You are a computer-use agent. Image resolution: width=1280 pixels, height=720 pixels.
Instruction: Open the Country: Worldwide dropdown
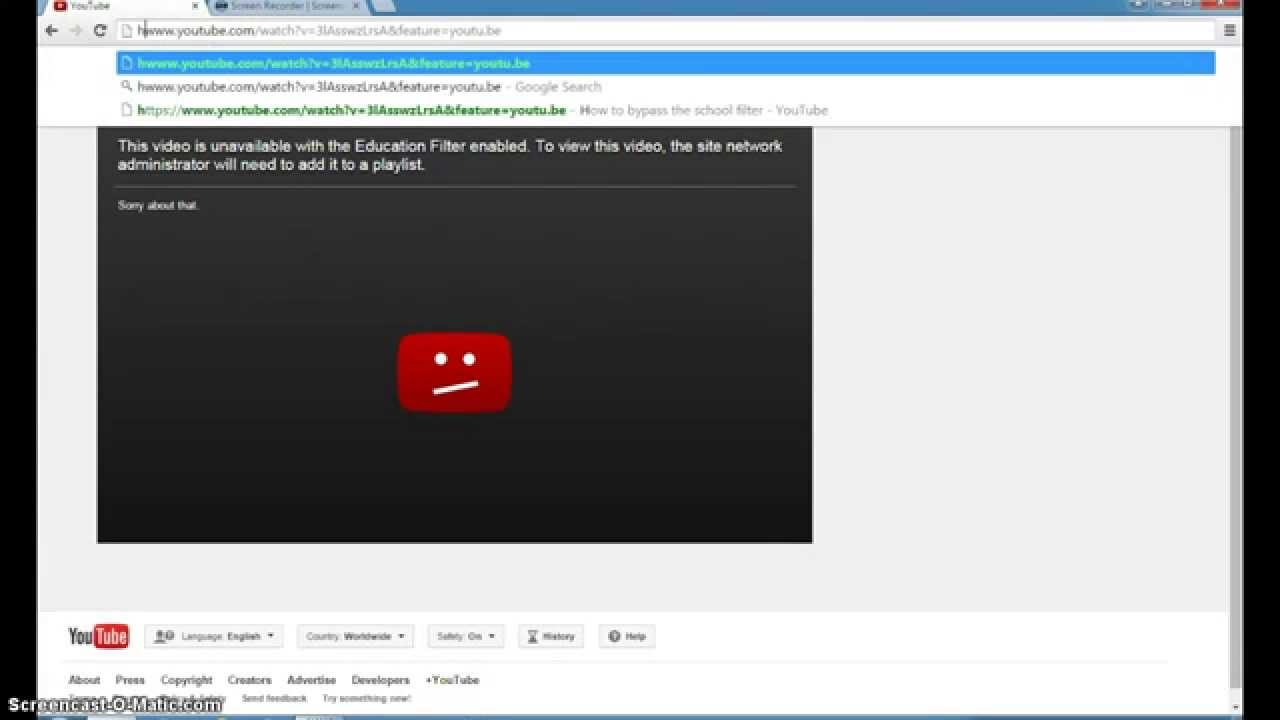point(355,636)
